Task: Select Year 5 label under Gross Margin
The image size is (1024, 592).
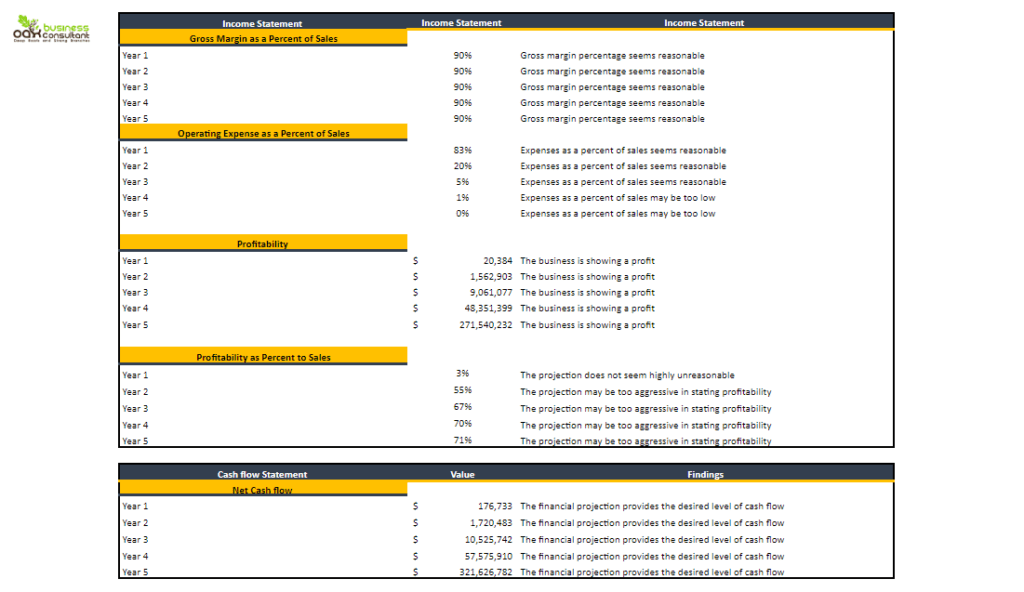Action: 135,119
